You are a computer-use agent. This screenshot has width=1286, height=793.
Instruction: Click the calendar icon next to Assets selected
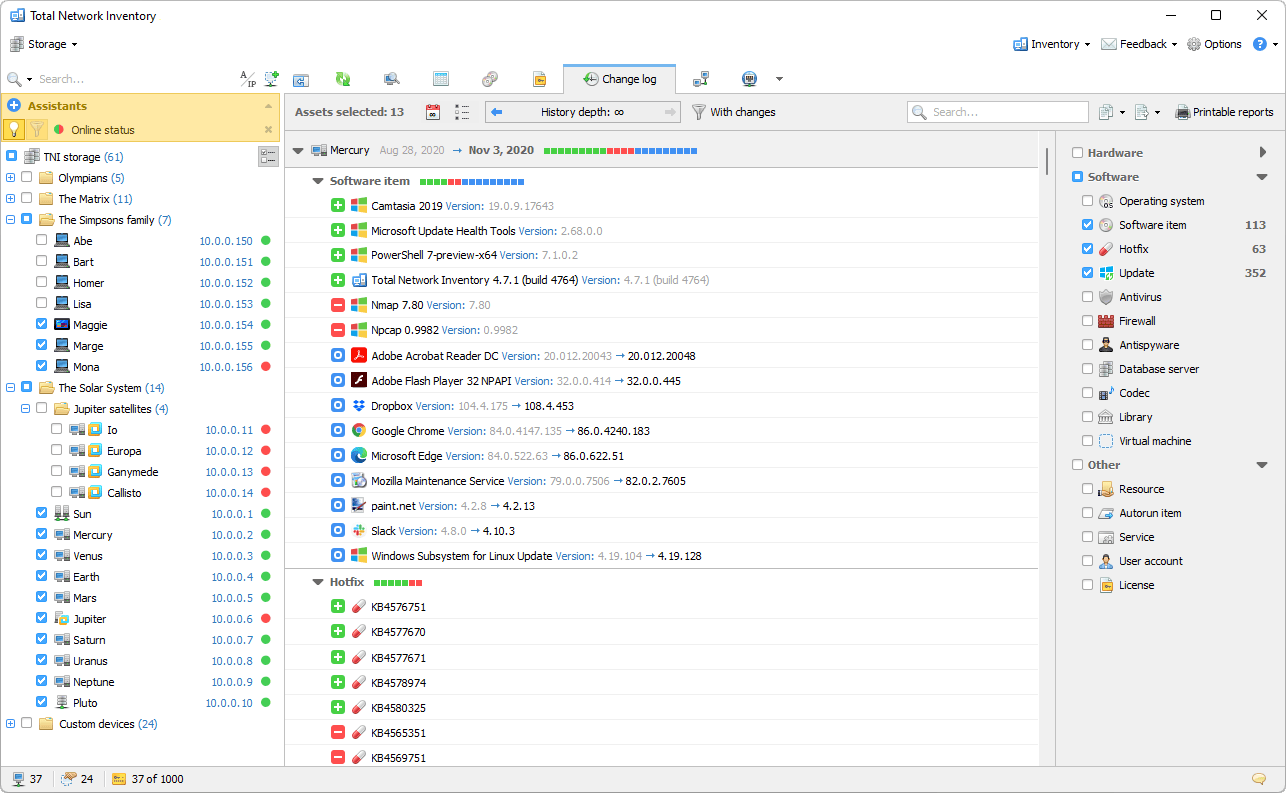pos(433,112)
